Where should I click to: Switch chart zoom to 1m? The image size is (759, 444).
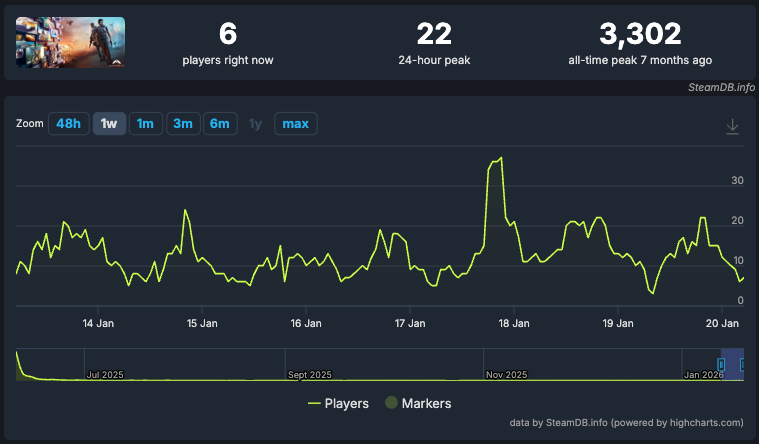(x=145, y=124)
